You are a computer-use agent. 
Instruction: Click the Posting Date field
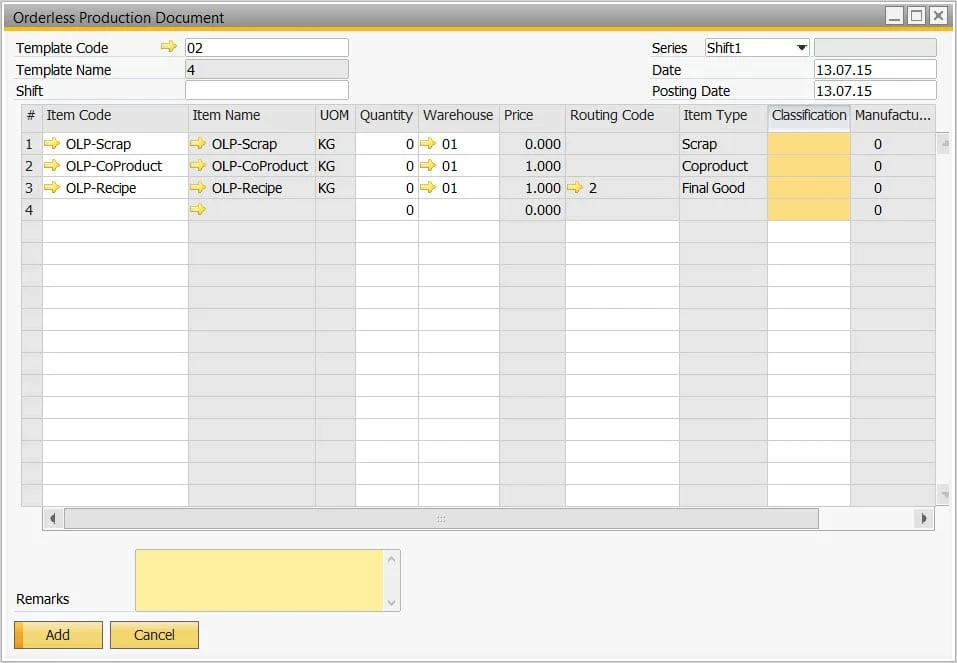tap(875, 90)
